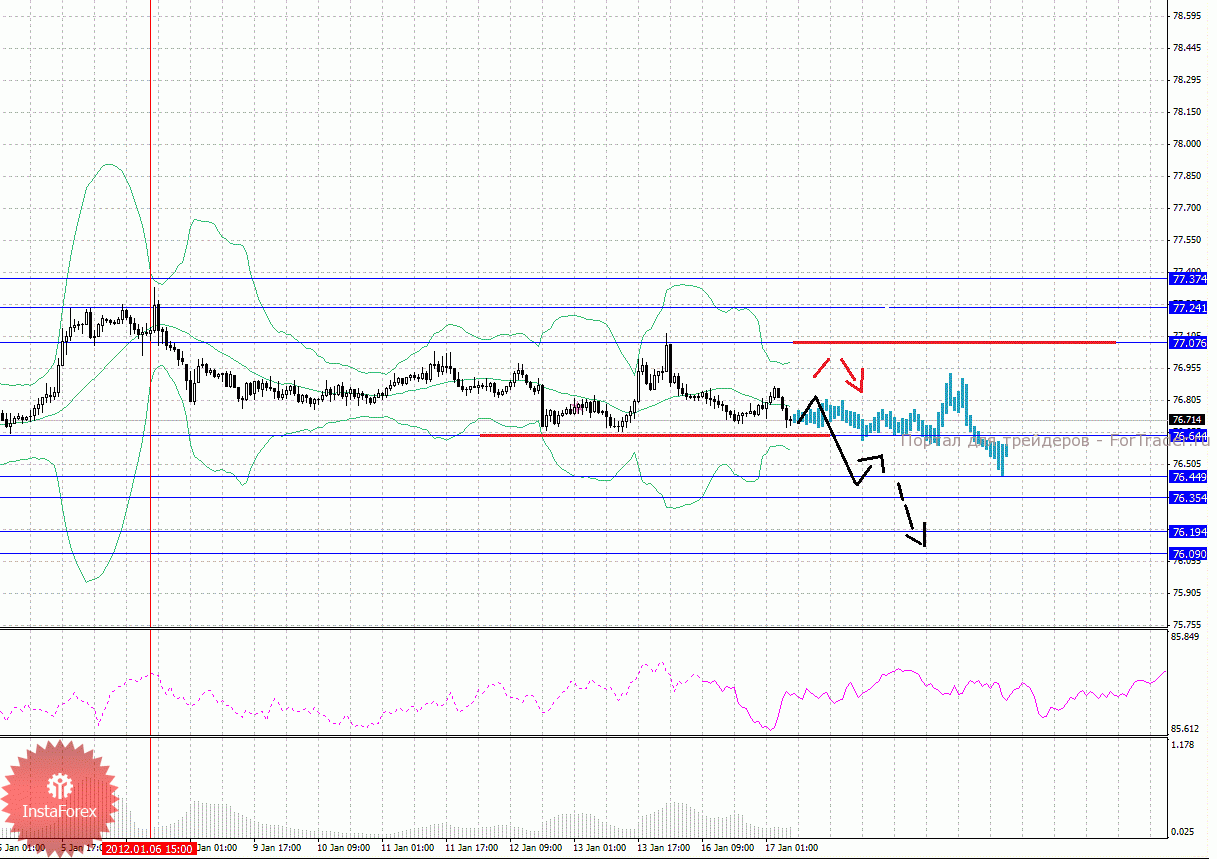Viewport: 1217px width, 859px height.
Task: Click the InstaForex logo badge
Action: pyautogui.click(x=60, y=798)
